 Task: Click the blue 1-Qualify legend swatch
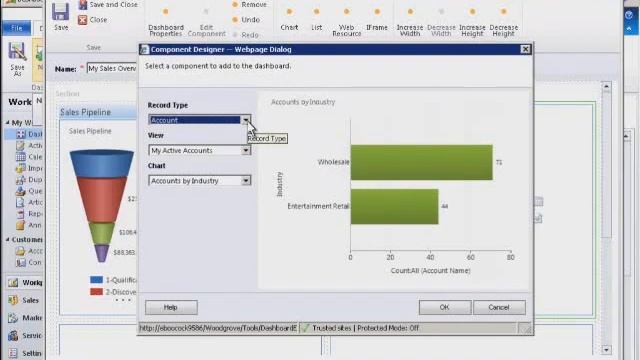click(x=96, y=280)
